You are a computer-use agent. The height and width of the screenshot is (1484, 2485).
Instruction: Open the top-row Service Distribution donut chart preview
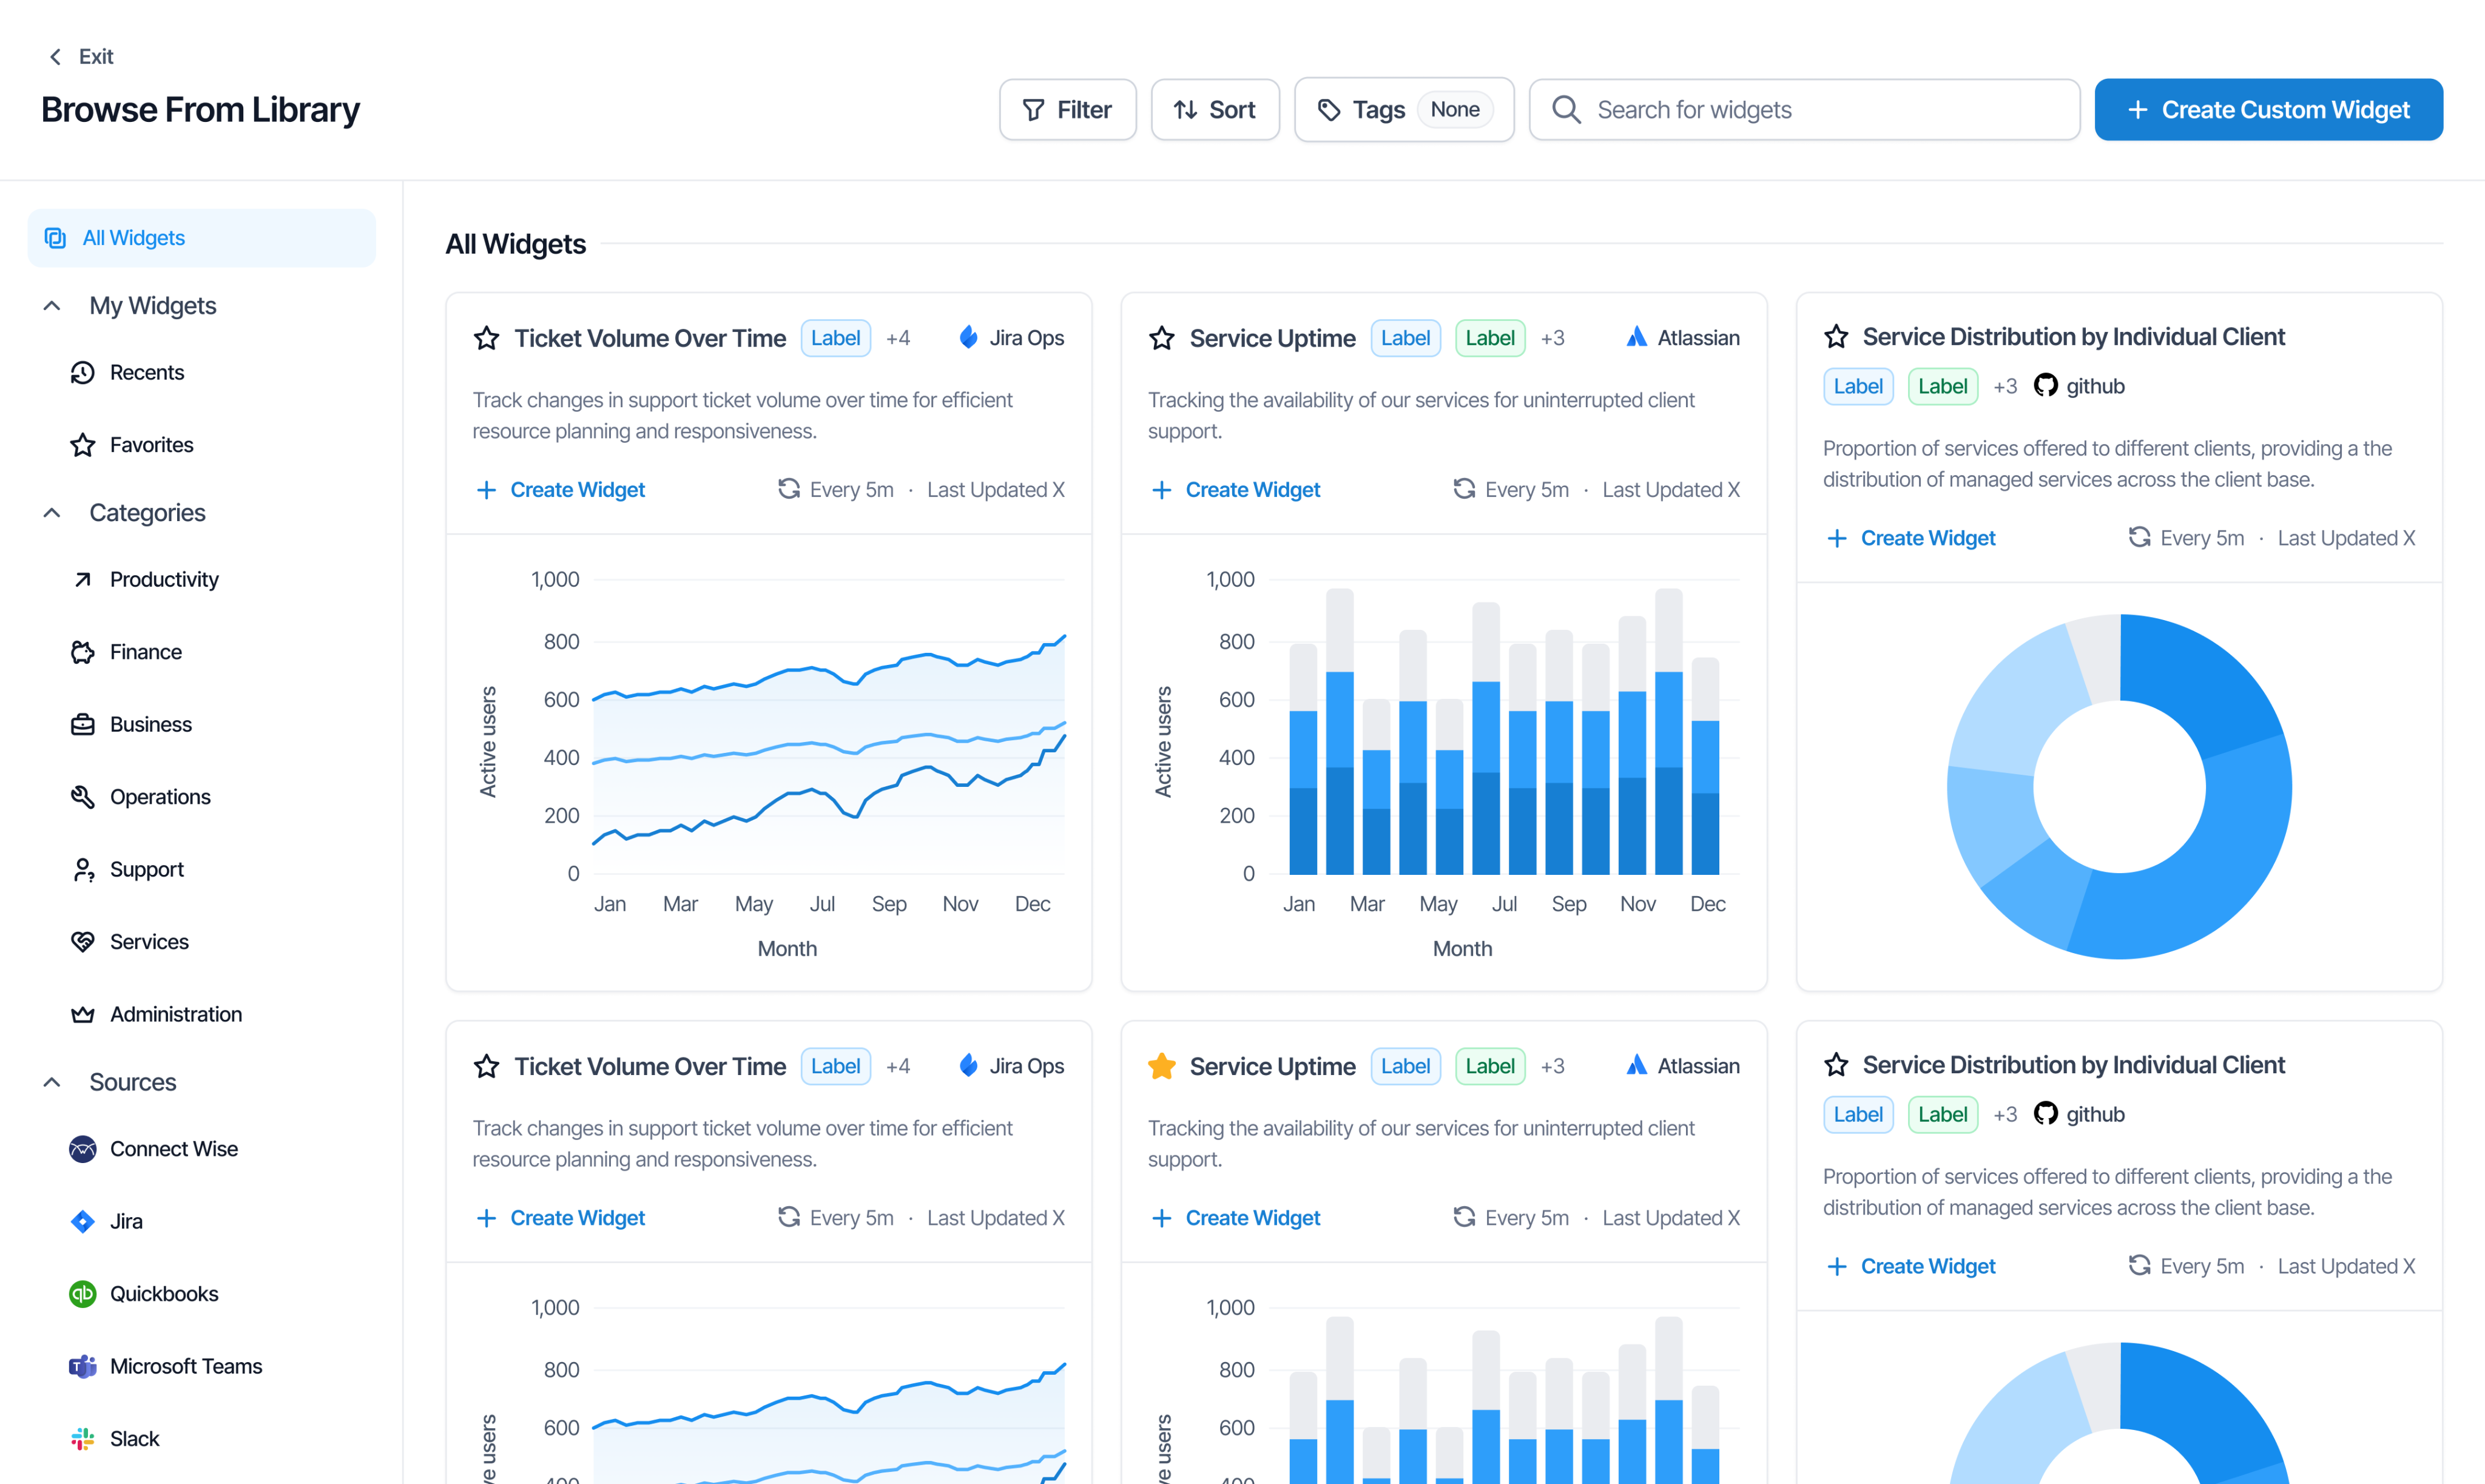point(2119,786)
